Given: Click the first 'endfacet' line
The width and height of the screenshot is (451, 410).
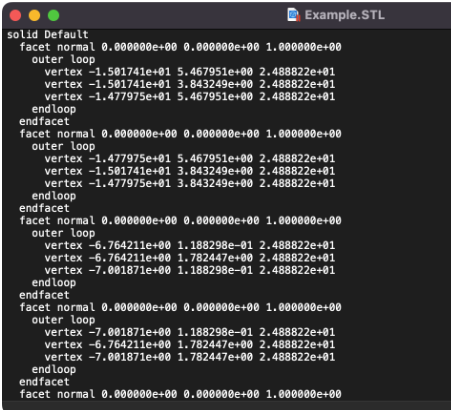Looking at the screenshot, I should point(44,121).
